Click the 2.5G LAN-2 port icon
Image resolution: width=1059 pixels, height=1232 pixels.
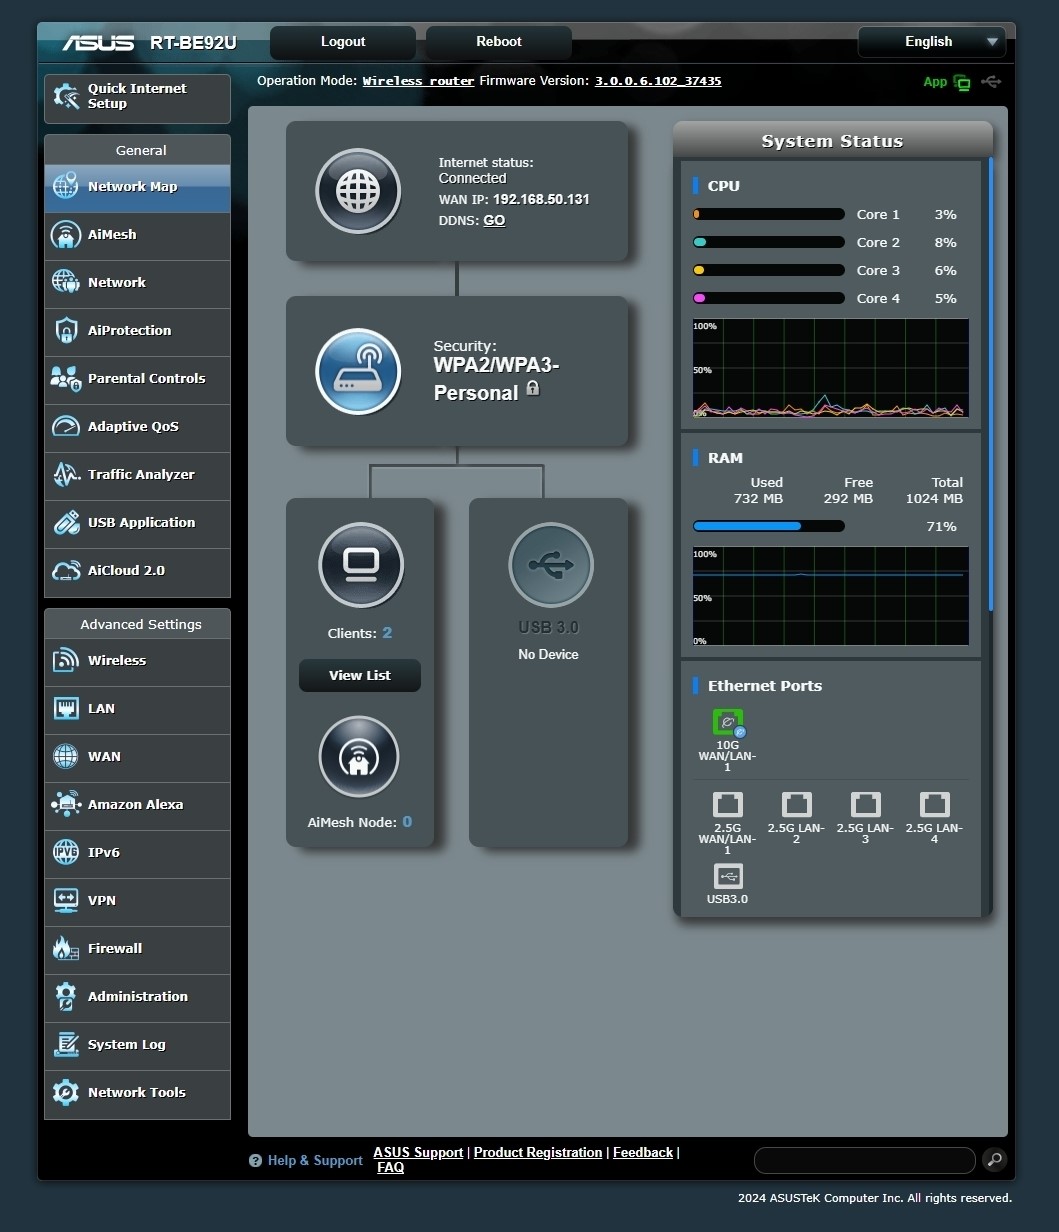pyautogui.click(x=797, y=804)
